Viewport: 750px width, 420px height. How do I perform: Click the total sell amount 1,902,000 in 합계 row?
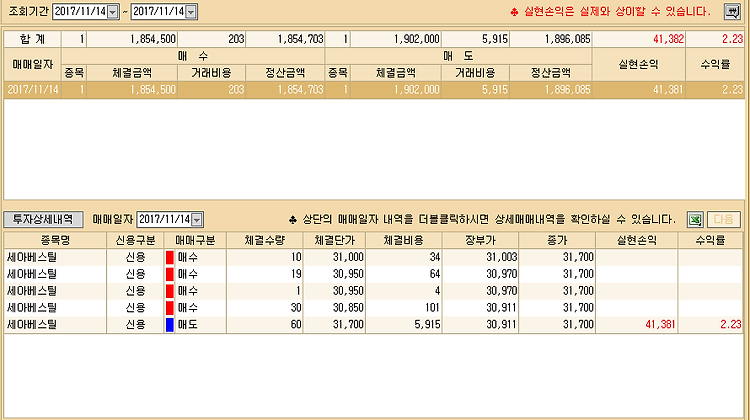tap(417, 39)
